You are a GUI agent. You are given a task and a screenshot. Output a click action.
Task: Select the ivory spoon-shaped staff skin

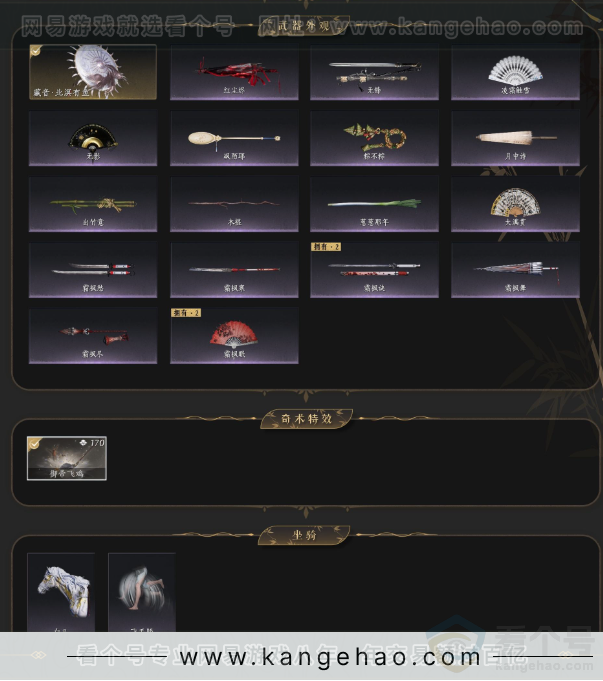[234, 139]
